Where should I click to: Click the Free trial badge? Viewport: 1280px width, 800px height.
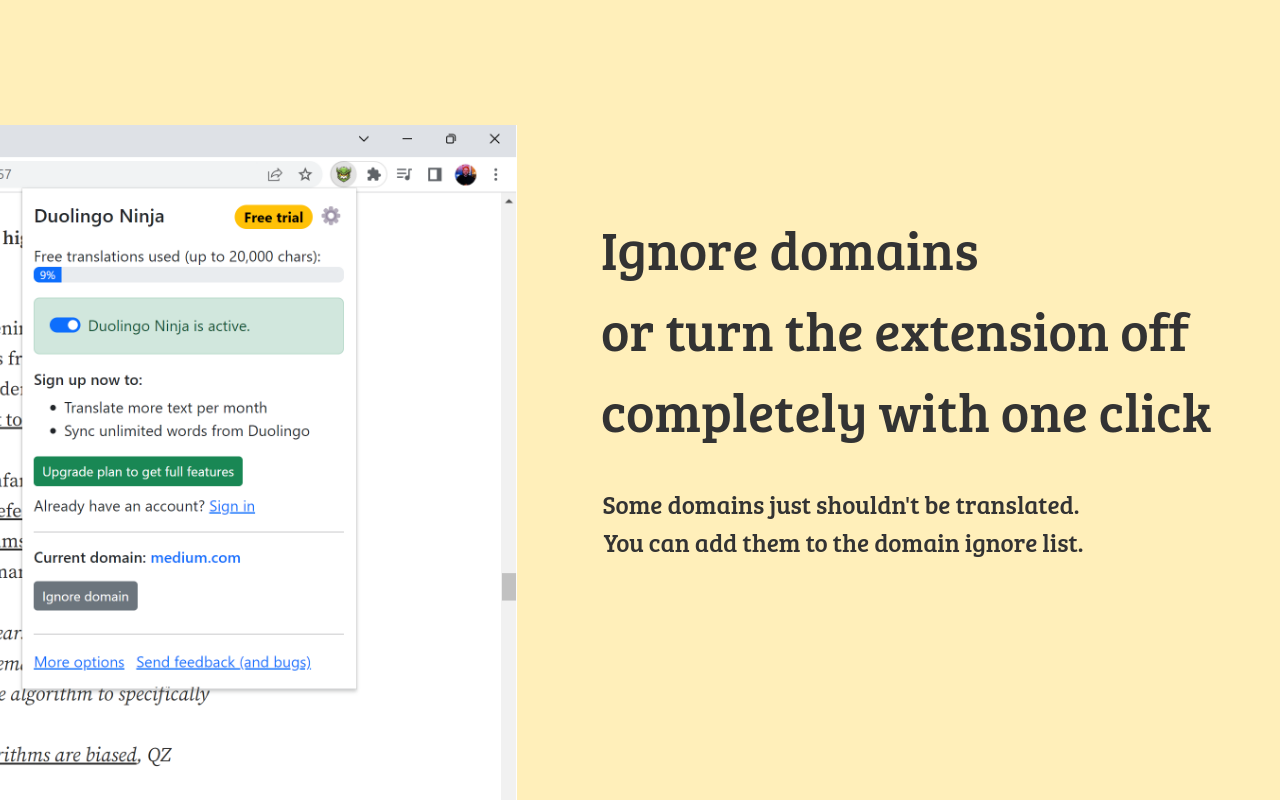coord(274,217)
